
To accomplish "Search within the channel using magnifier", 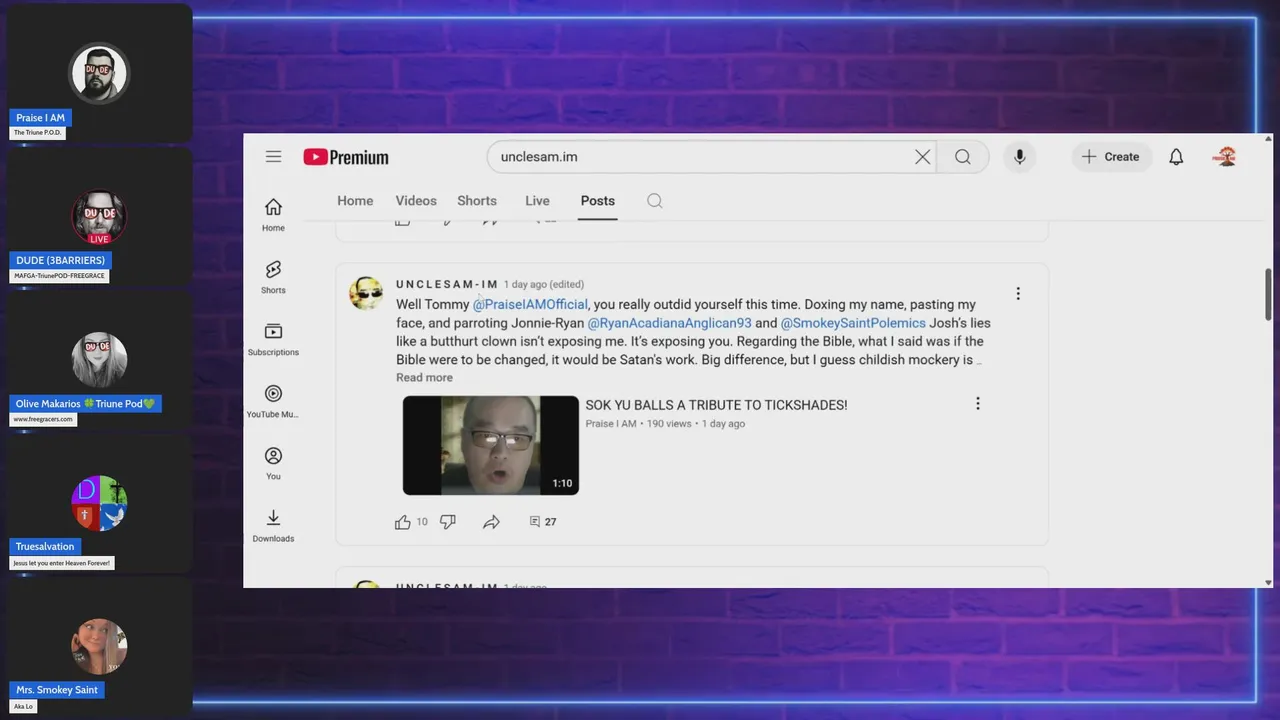I will 654,201.
